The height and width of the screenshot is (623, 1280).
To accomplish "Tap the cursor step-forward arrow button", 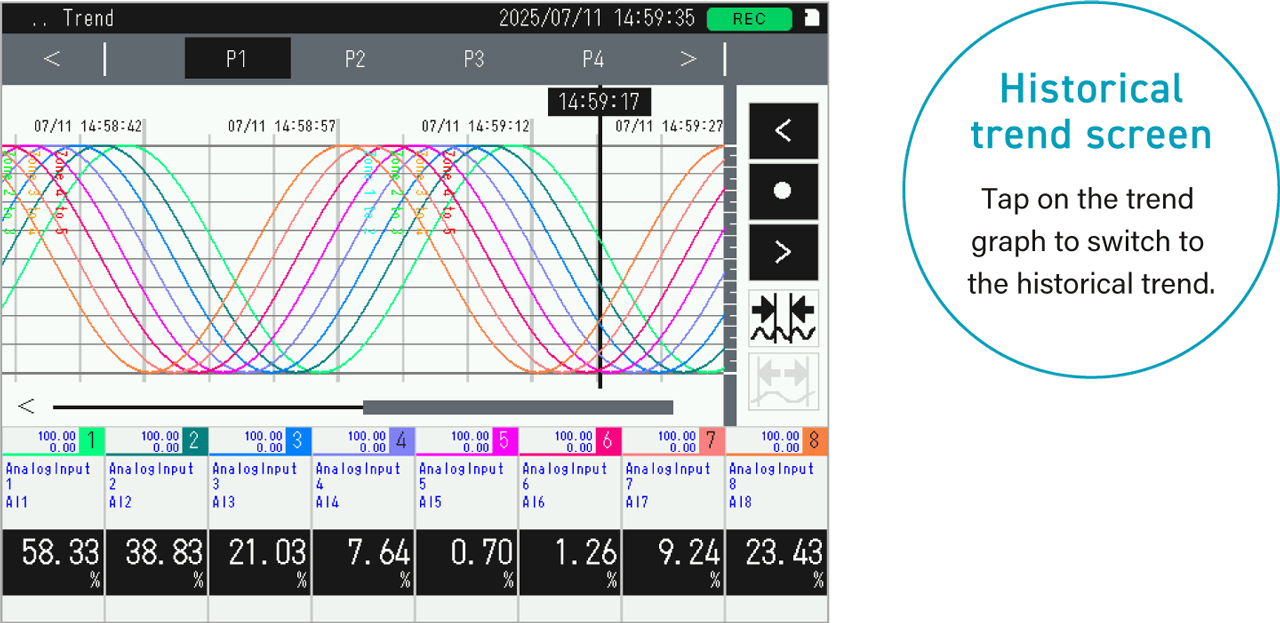I will click(x=783, y=252).
